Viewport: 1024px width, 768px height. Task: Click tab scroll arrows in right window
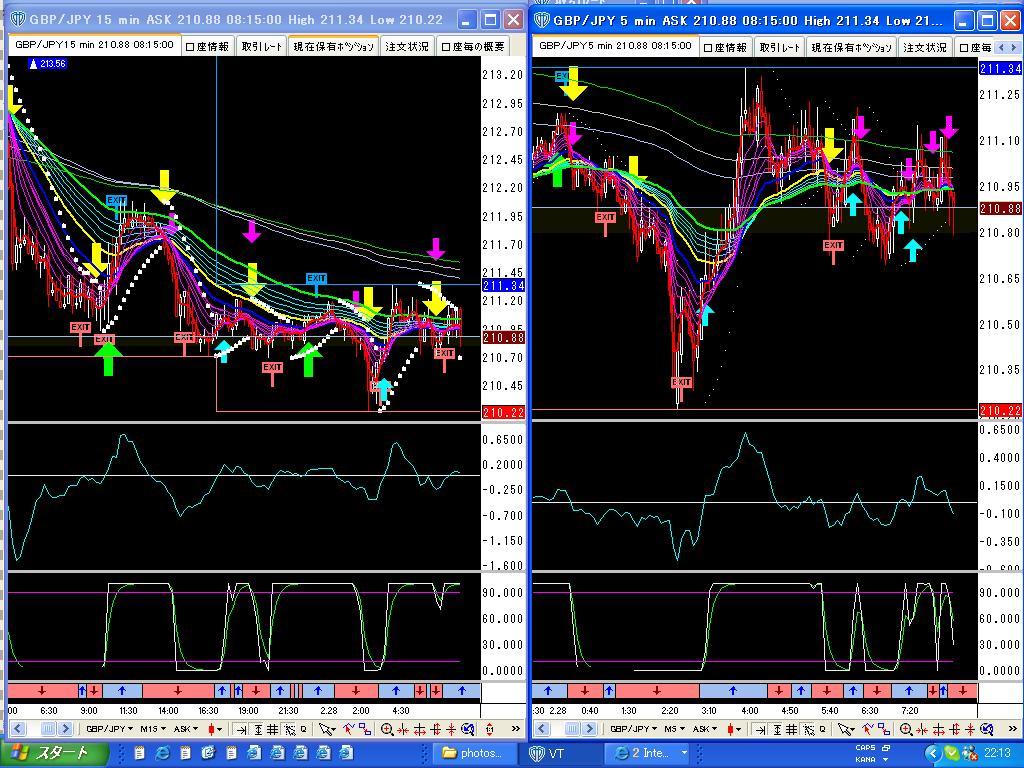tap(1008, 47)
